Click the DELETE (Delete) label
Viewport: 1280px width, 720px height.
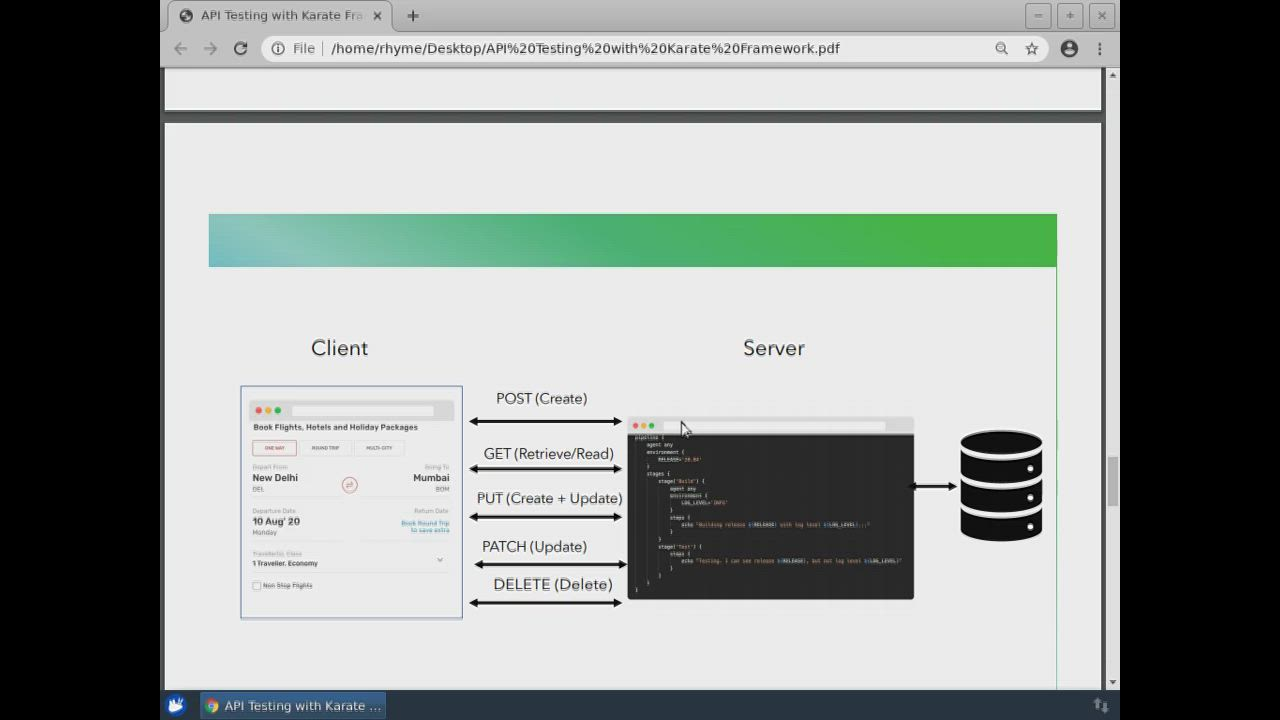[552, 584]
